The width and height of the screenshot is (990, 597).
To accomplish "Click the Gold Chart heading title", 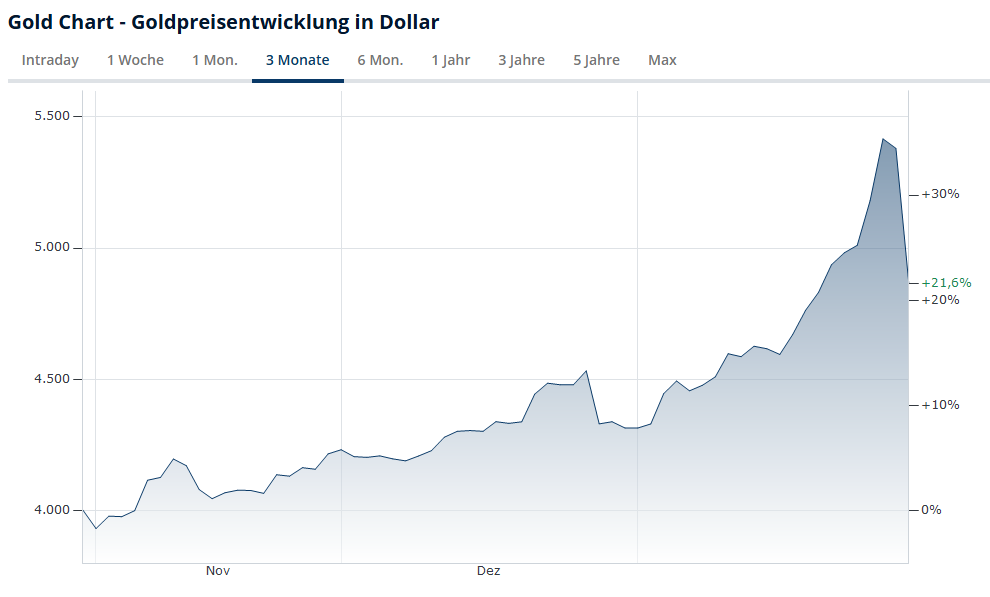I will [223, 21].
